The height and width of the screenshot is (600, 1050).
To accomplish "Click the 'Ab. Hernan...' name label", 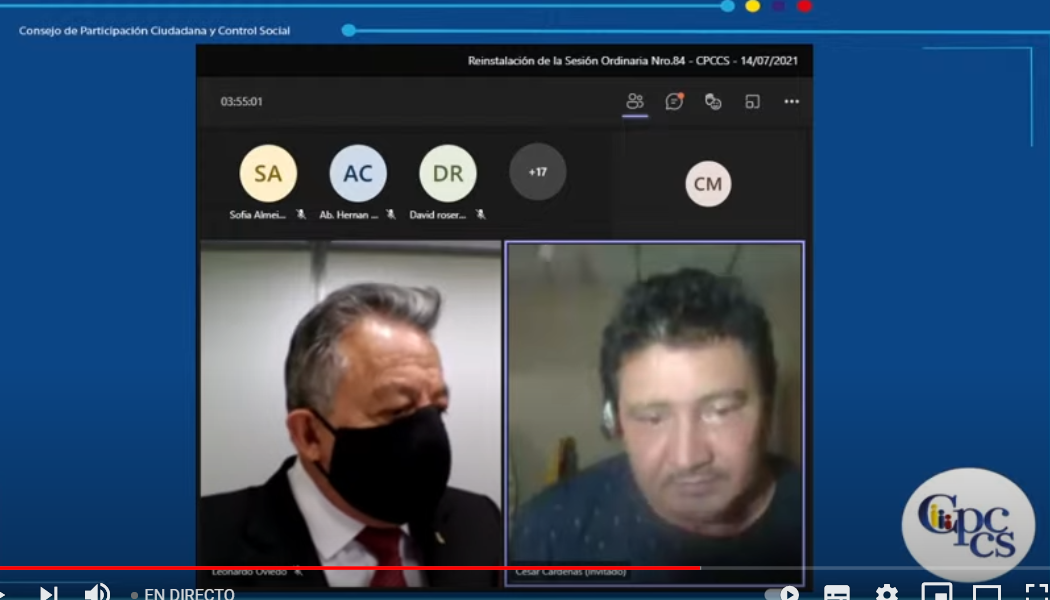I will click(x=349, y=215).
